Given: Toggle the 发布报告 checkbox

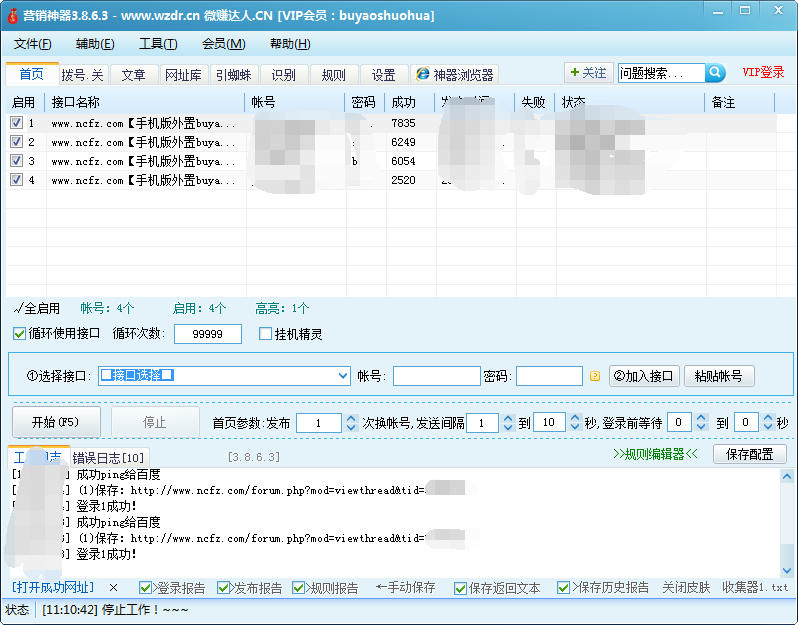Looking at the screenshot, I should [223, 588].
